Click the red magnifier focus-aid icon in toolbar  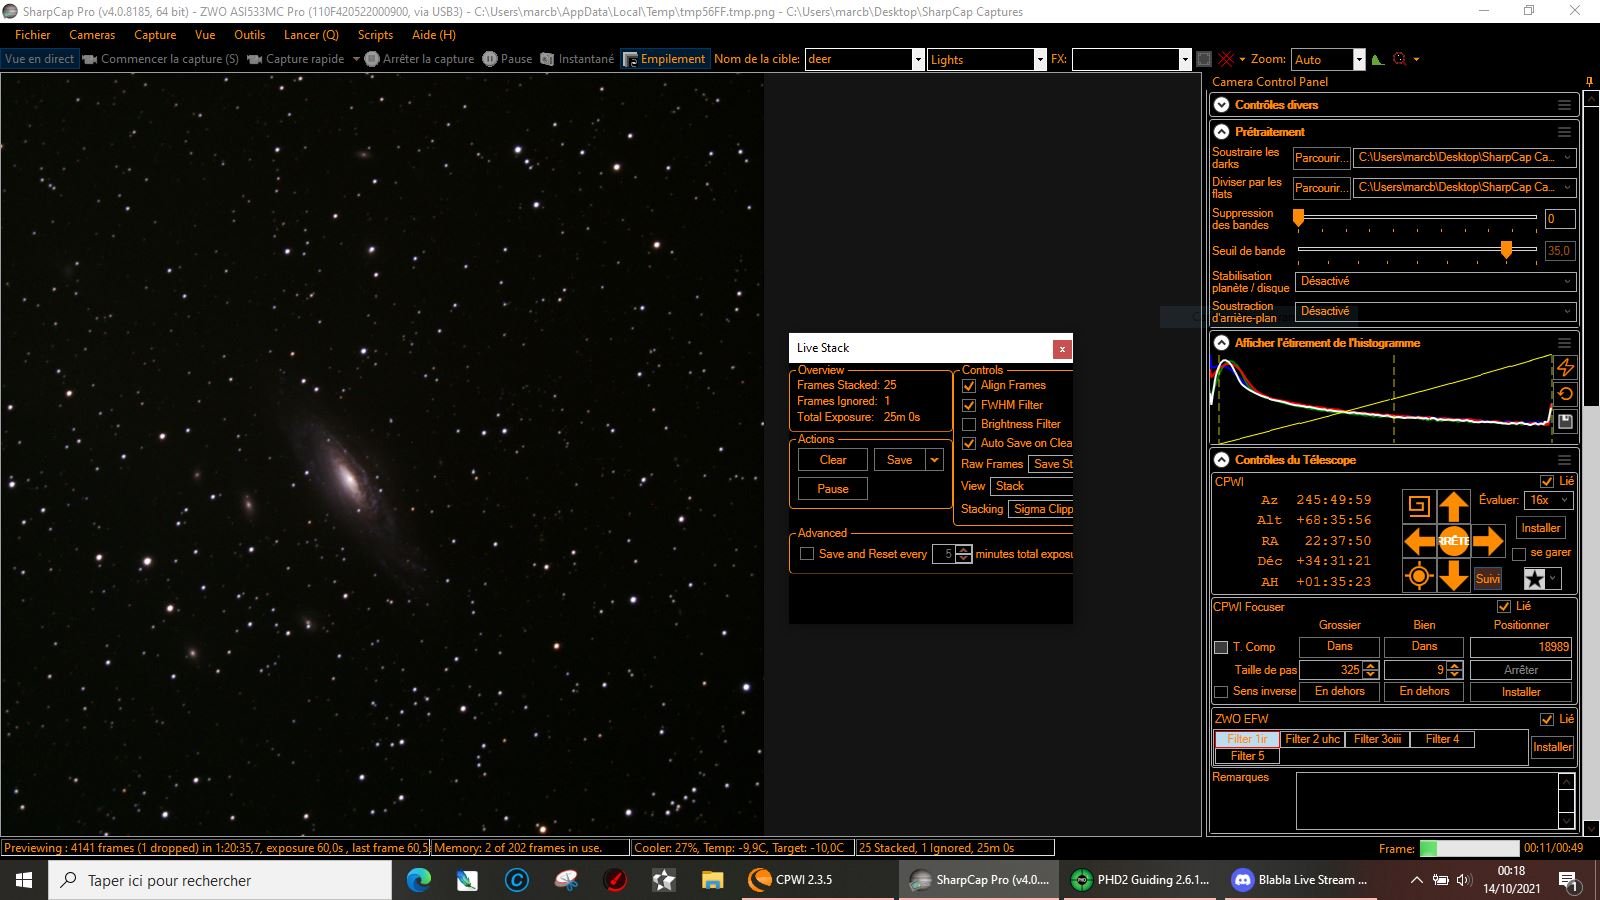(x=1400, y=59)
